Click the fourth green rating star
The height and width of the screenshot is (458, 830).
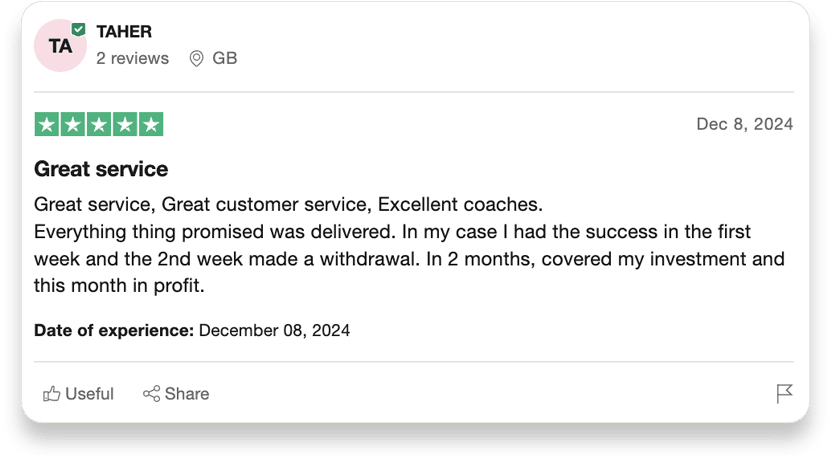[x=125, y=124]
